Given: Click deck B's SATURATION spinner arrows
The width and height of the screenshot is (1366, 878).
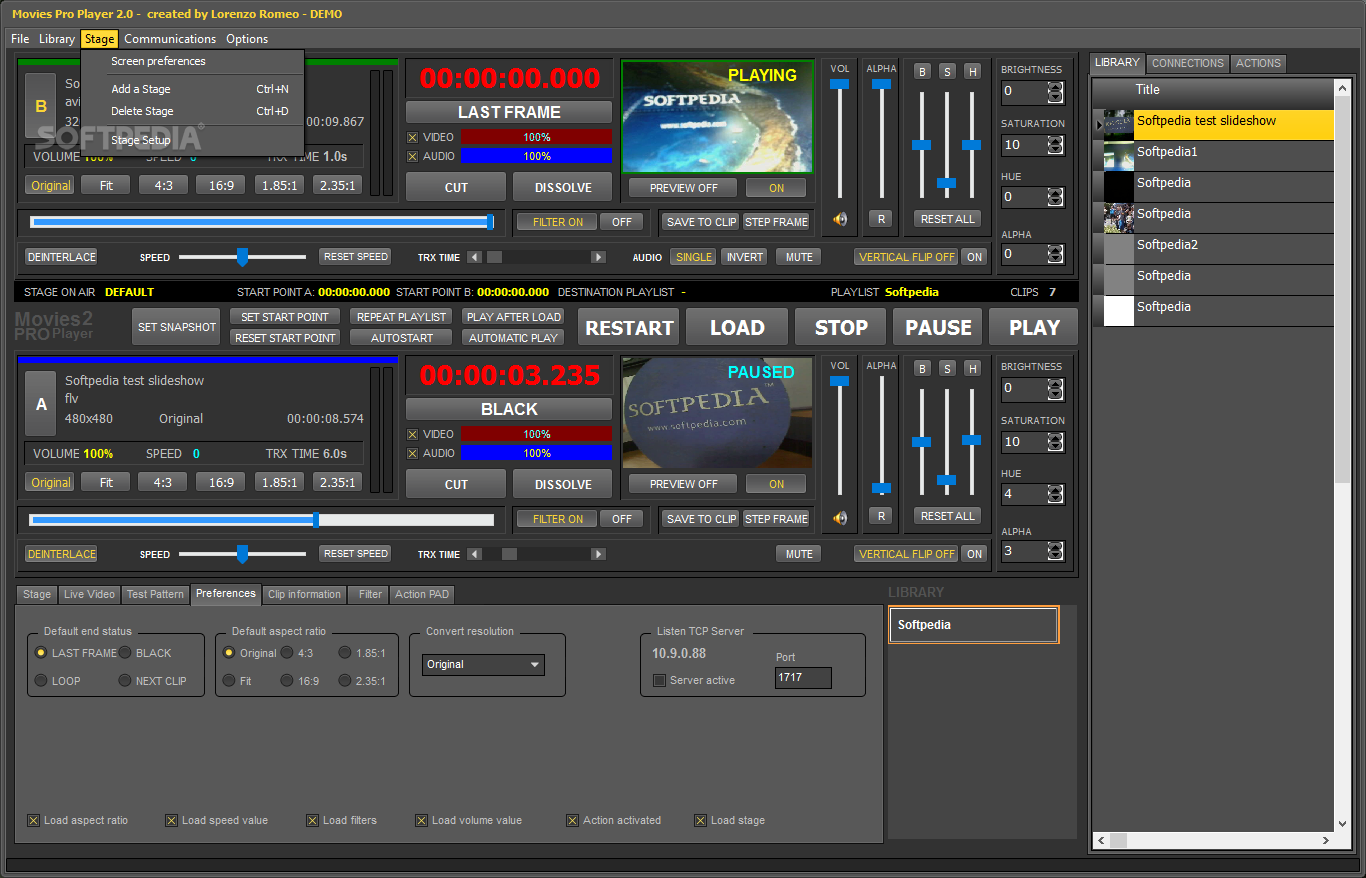Looking at the screenshot, I should click(1055, 145).
